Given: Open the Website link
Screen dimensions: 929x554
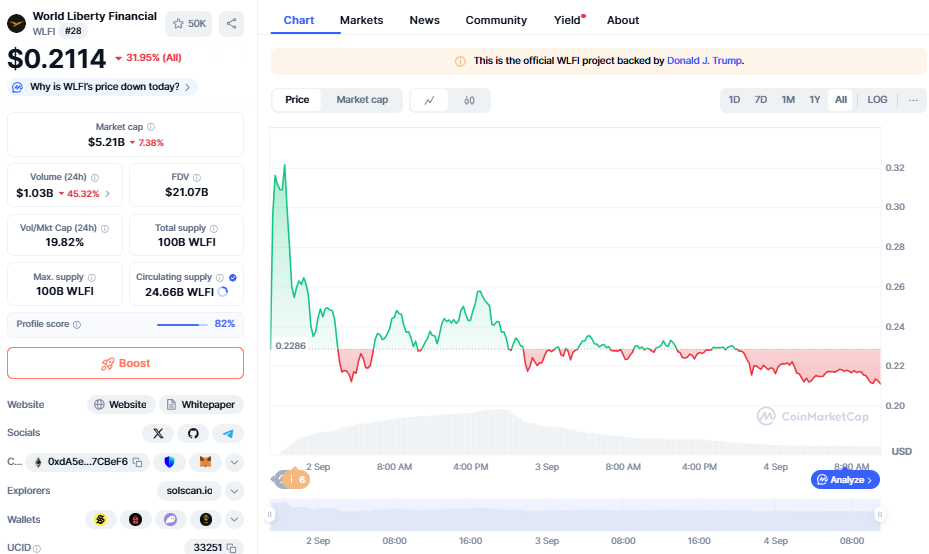Looking at the screenshot, I should [121, 405].
